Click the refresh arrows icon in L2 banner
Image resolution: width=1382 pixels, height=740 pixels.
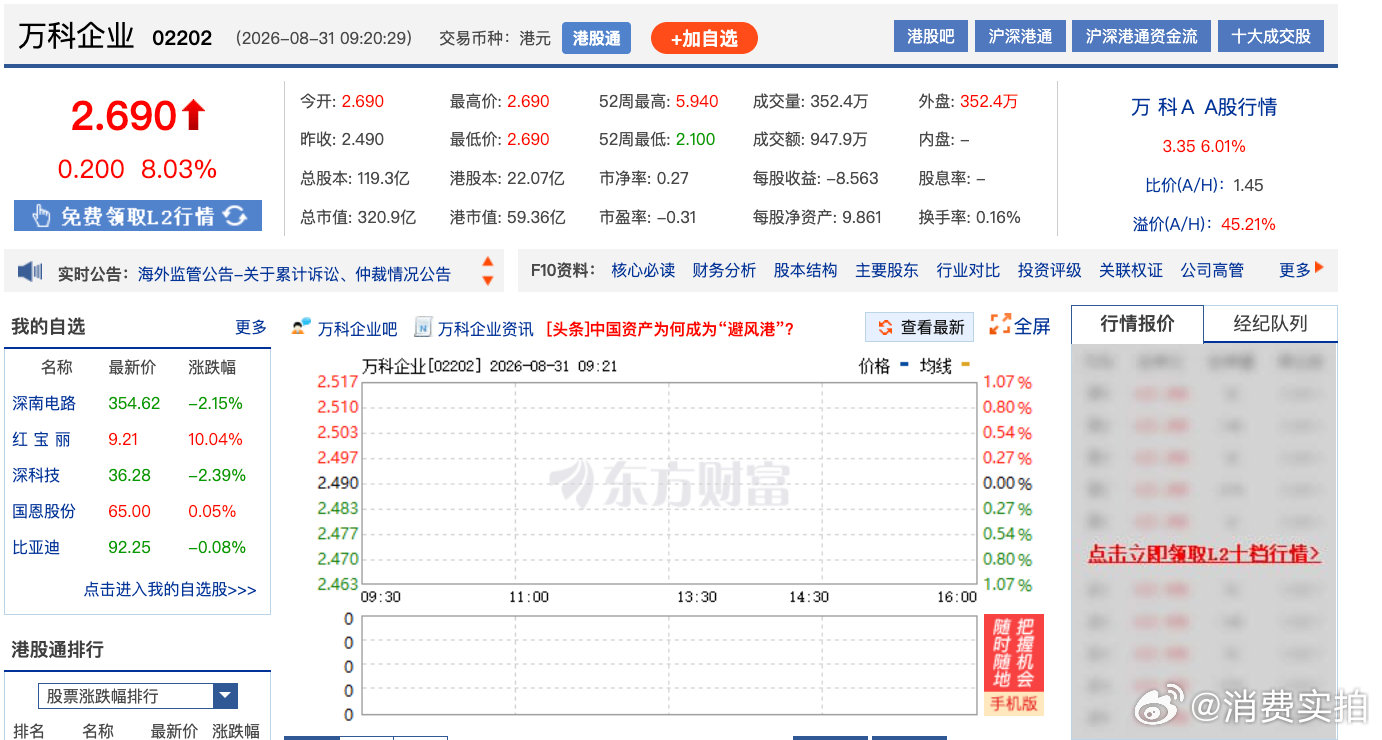(x=234, y=216)
